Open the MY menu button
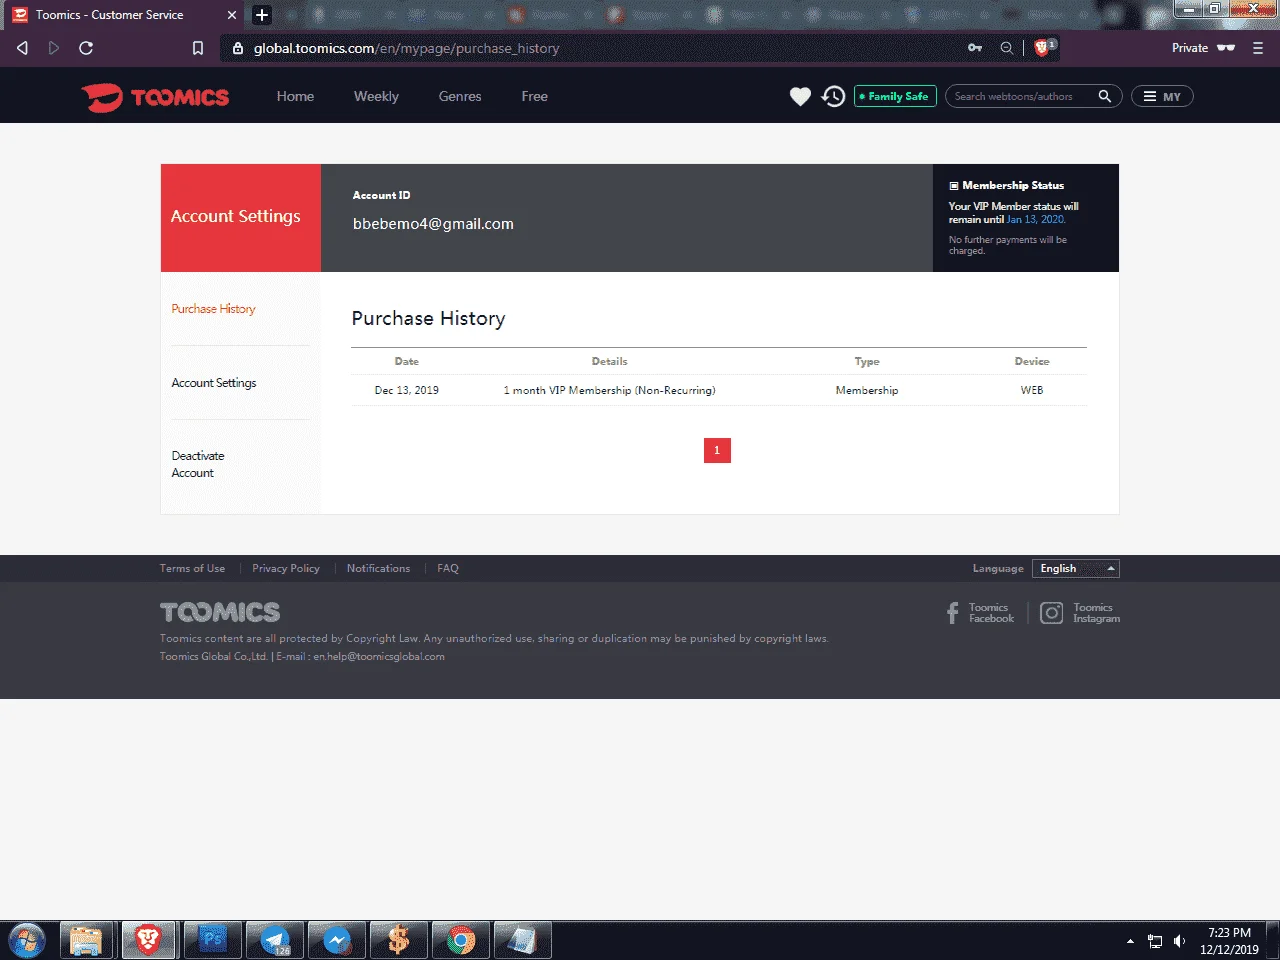Screen dimensions: 1280x960 point(1162,97)
